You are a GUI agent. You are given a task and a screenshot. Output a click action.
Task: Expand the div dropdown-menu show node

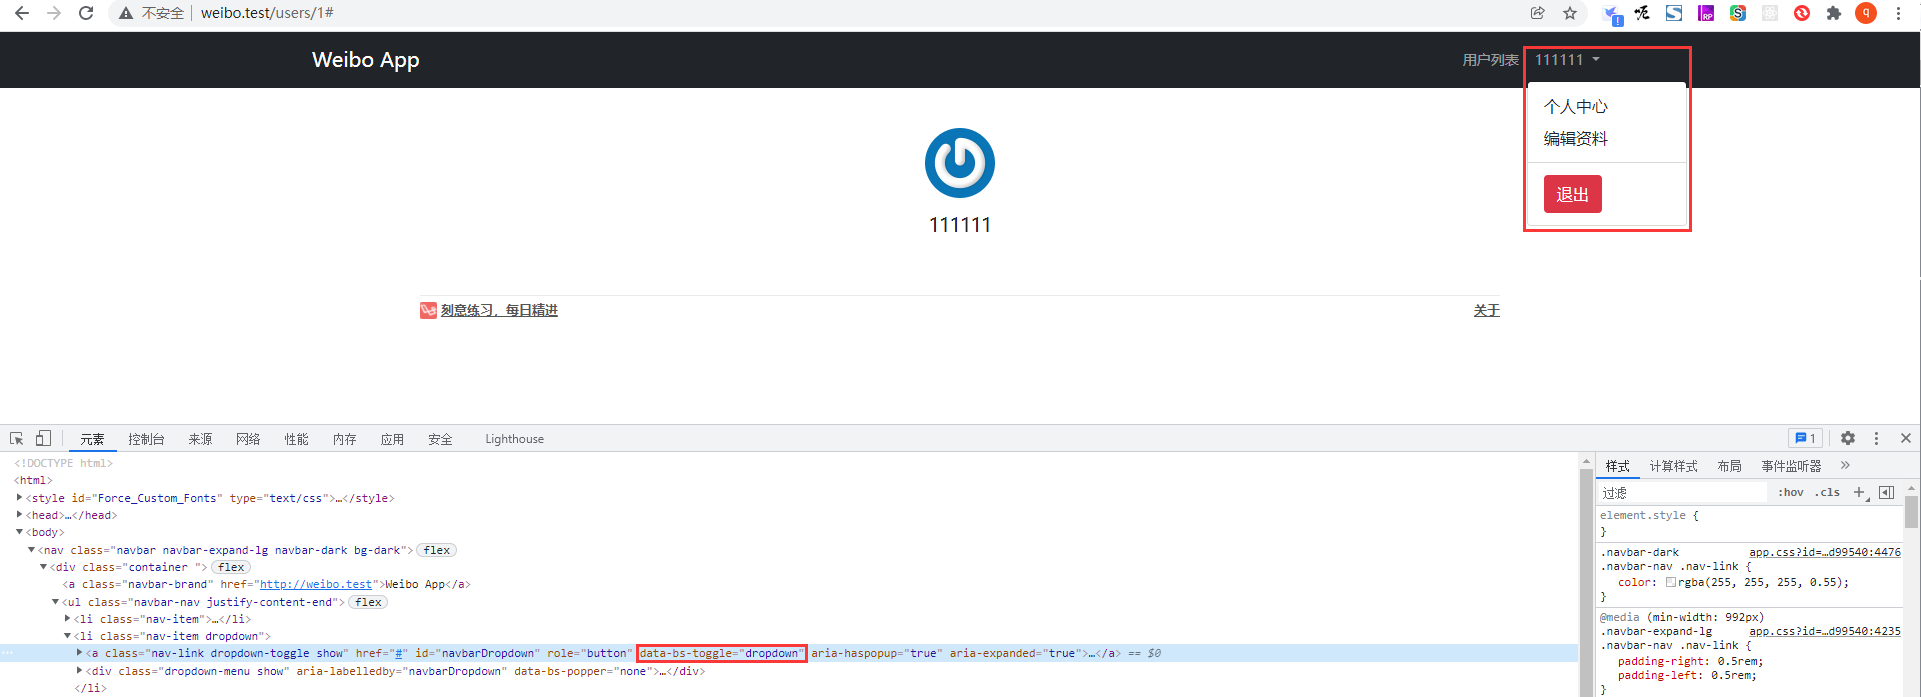tap(79, 670)
